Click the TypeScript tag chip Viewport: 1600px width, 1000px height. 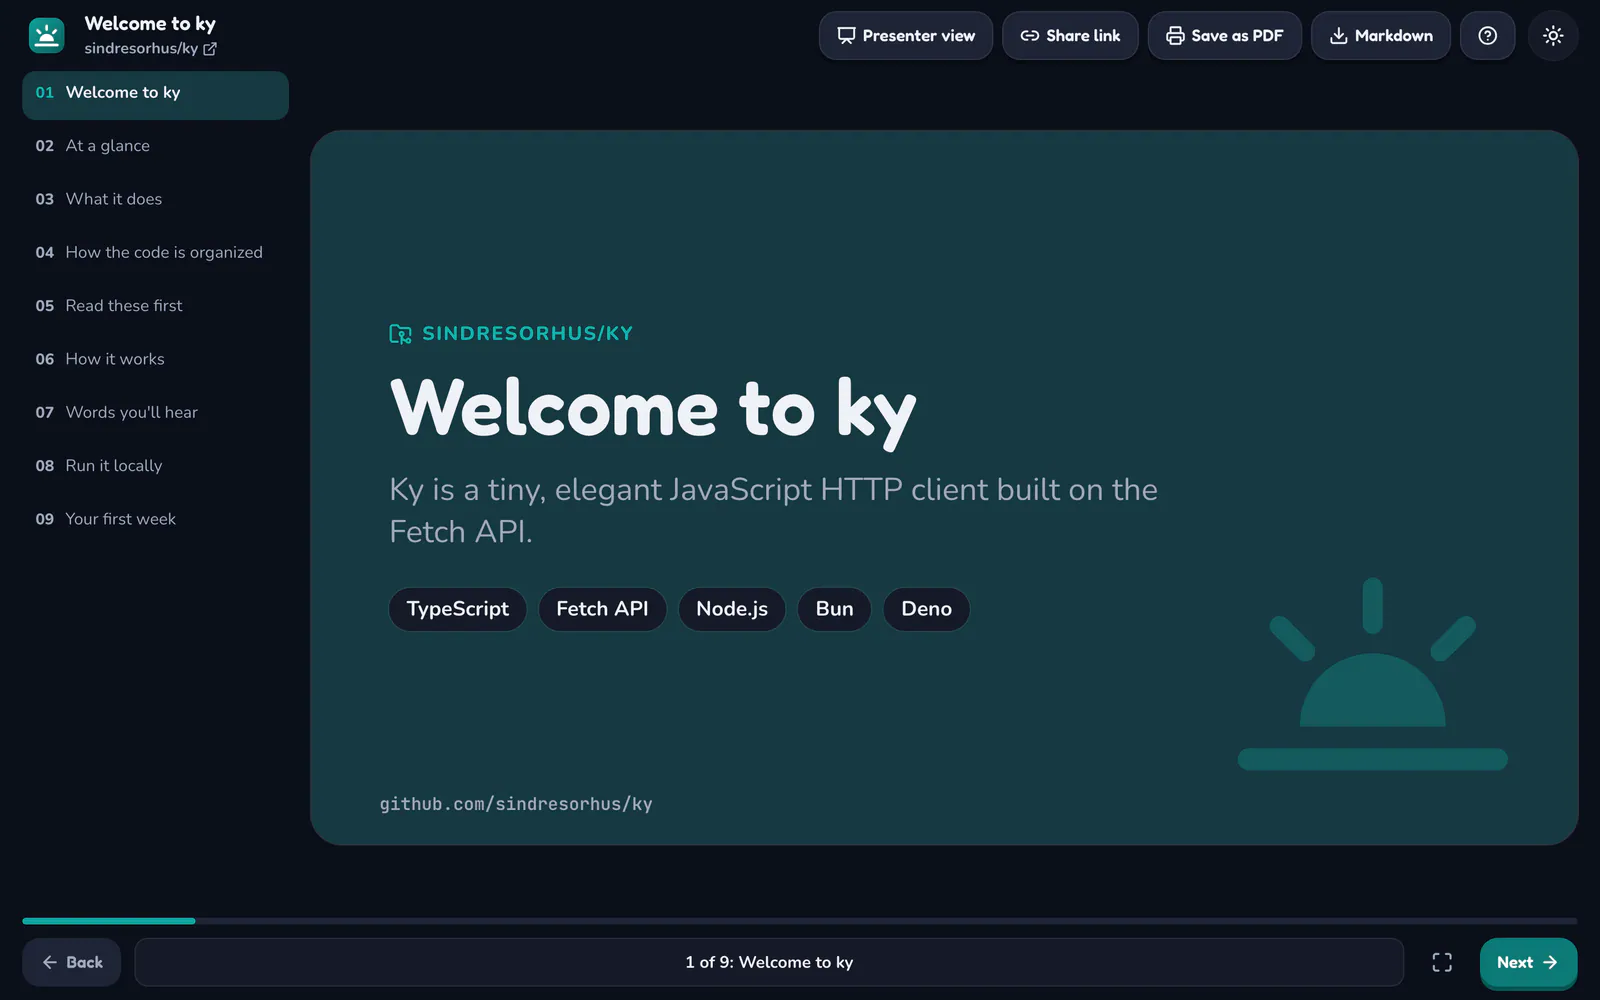point(458,609)
